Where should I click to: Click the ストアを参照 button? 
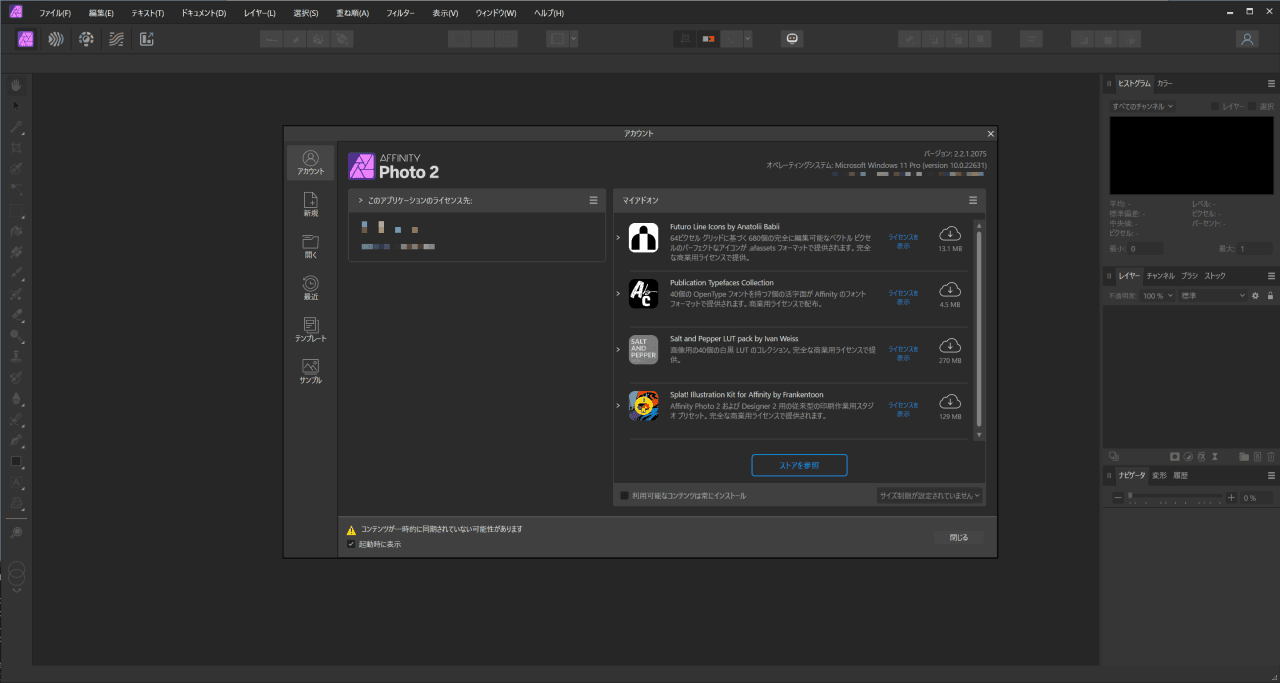pos(799,465)
